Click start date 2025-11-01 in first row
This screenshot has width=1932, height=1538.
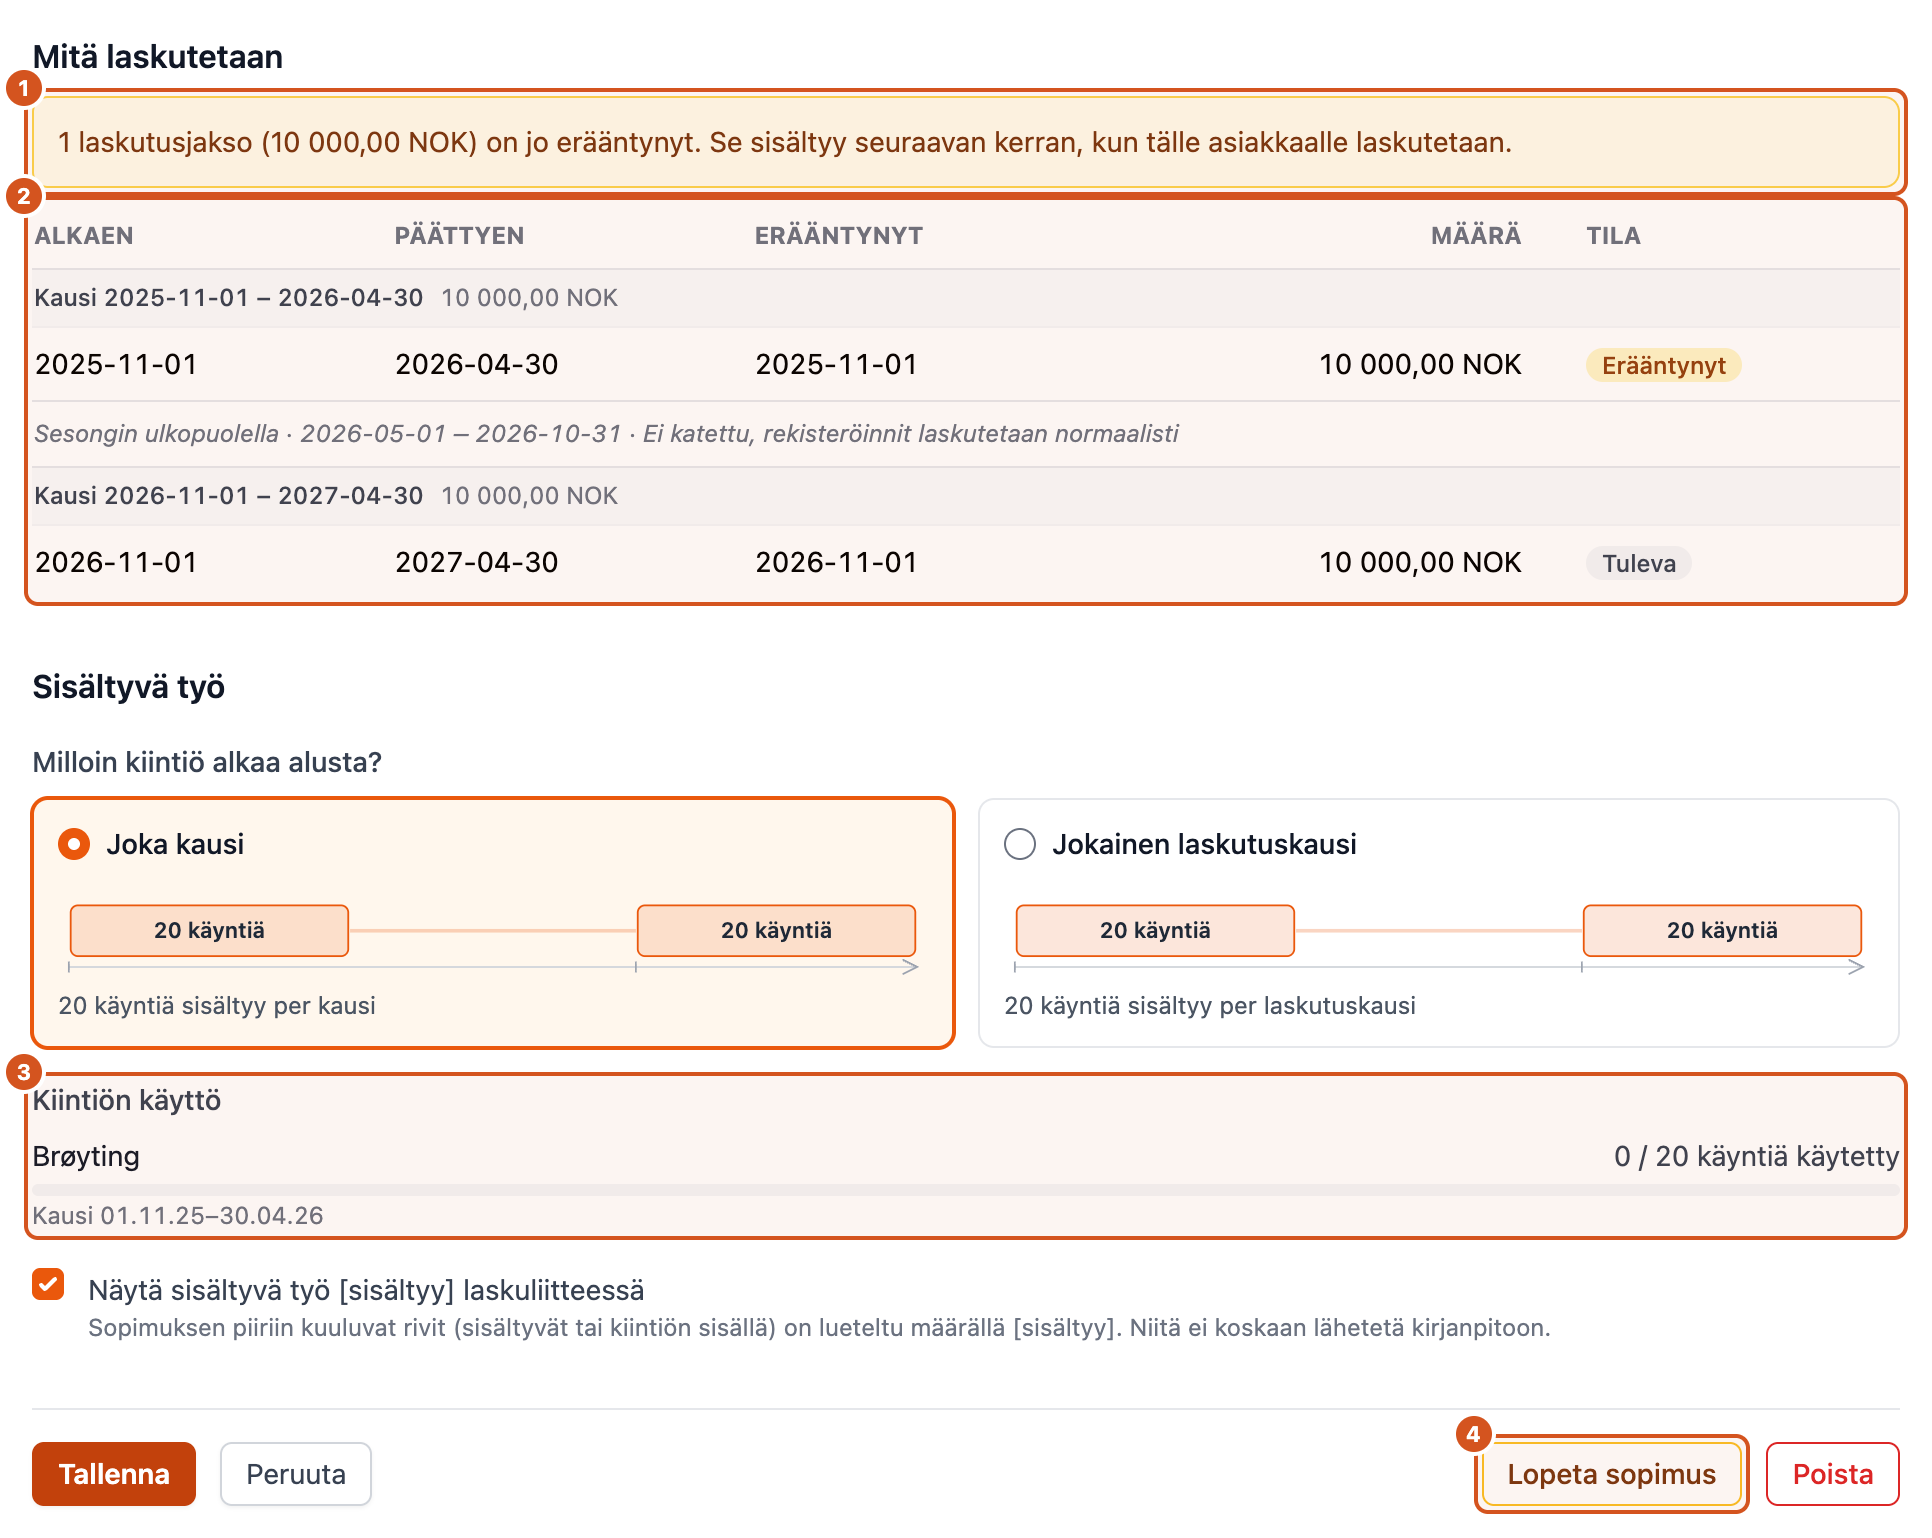(116, 364)
